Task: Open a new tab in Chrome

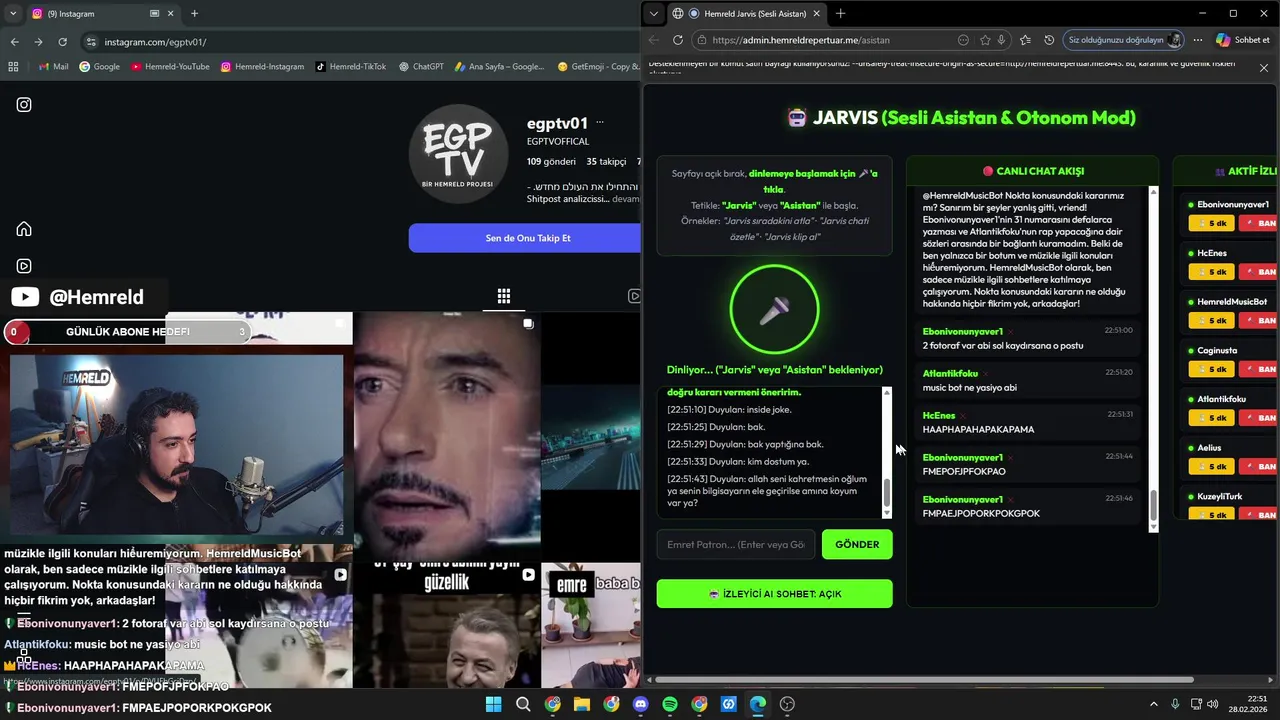Action: click(194, 13)
